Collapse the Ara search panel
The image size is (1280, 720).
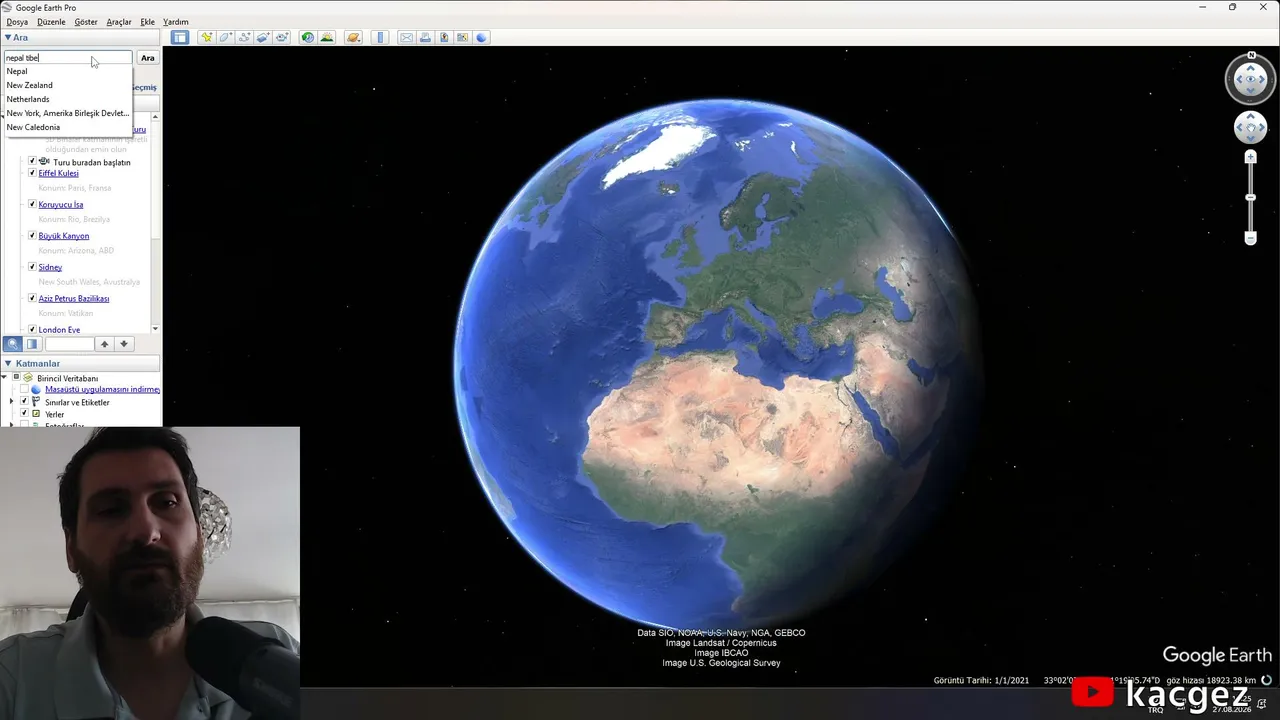(8, 38)
